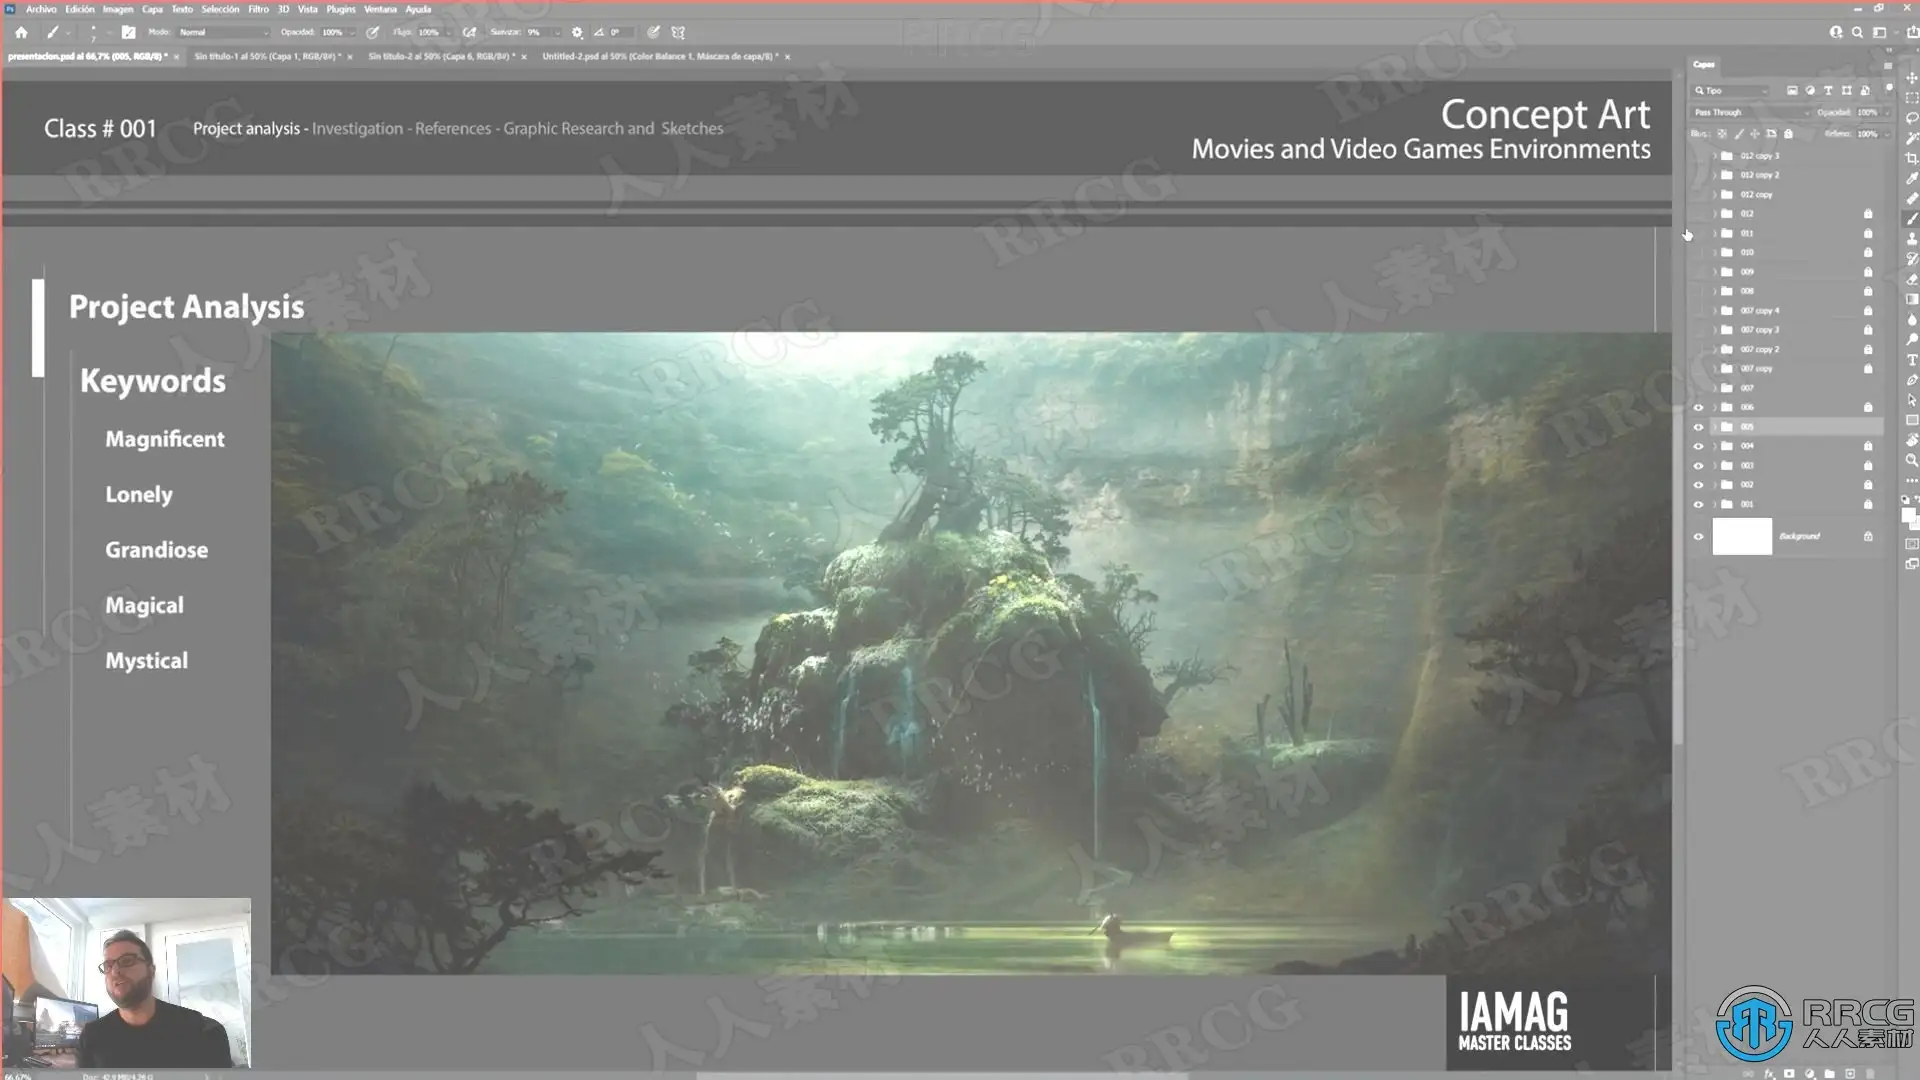Screen dimensions: 1920x1080
Task: Hide layer group 001
Action: point(1698,505)
